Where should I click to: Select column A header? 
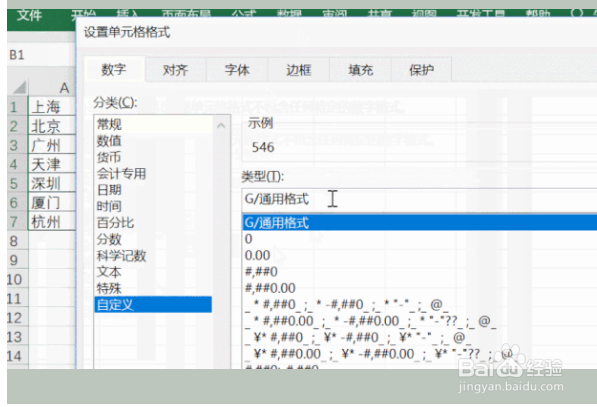[52, 88]
